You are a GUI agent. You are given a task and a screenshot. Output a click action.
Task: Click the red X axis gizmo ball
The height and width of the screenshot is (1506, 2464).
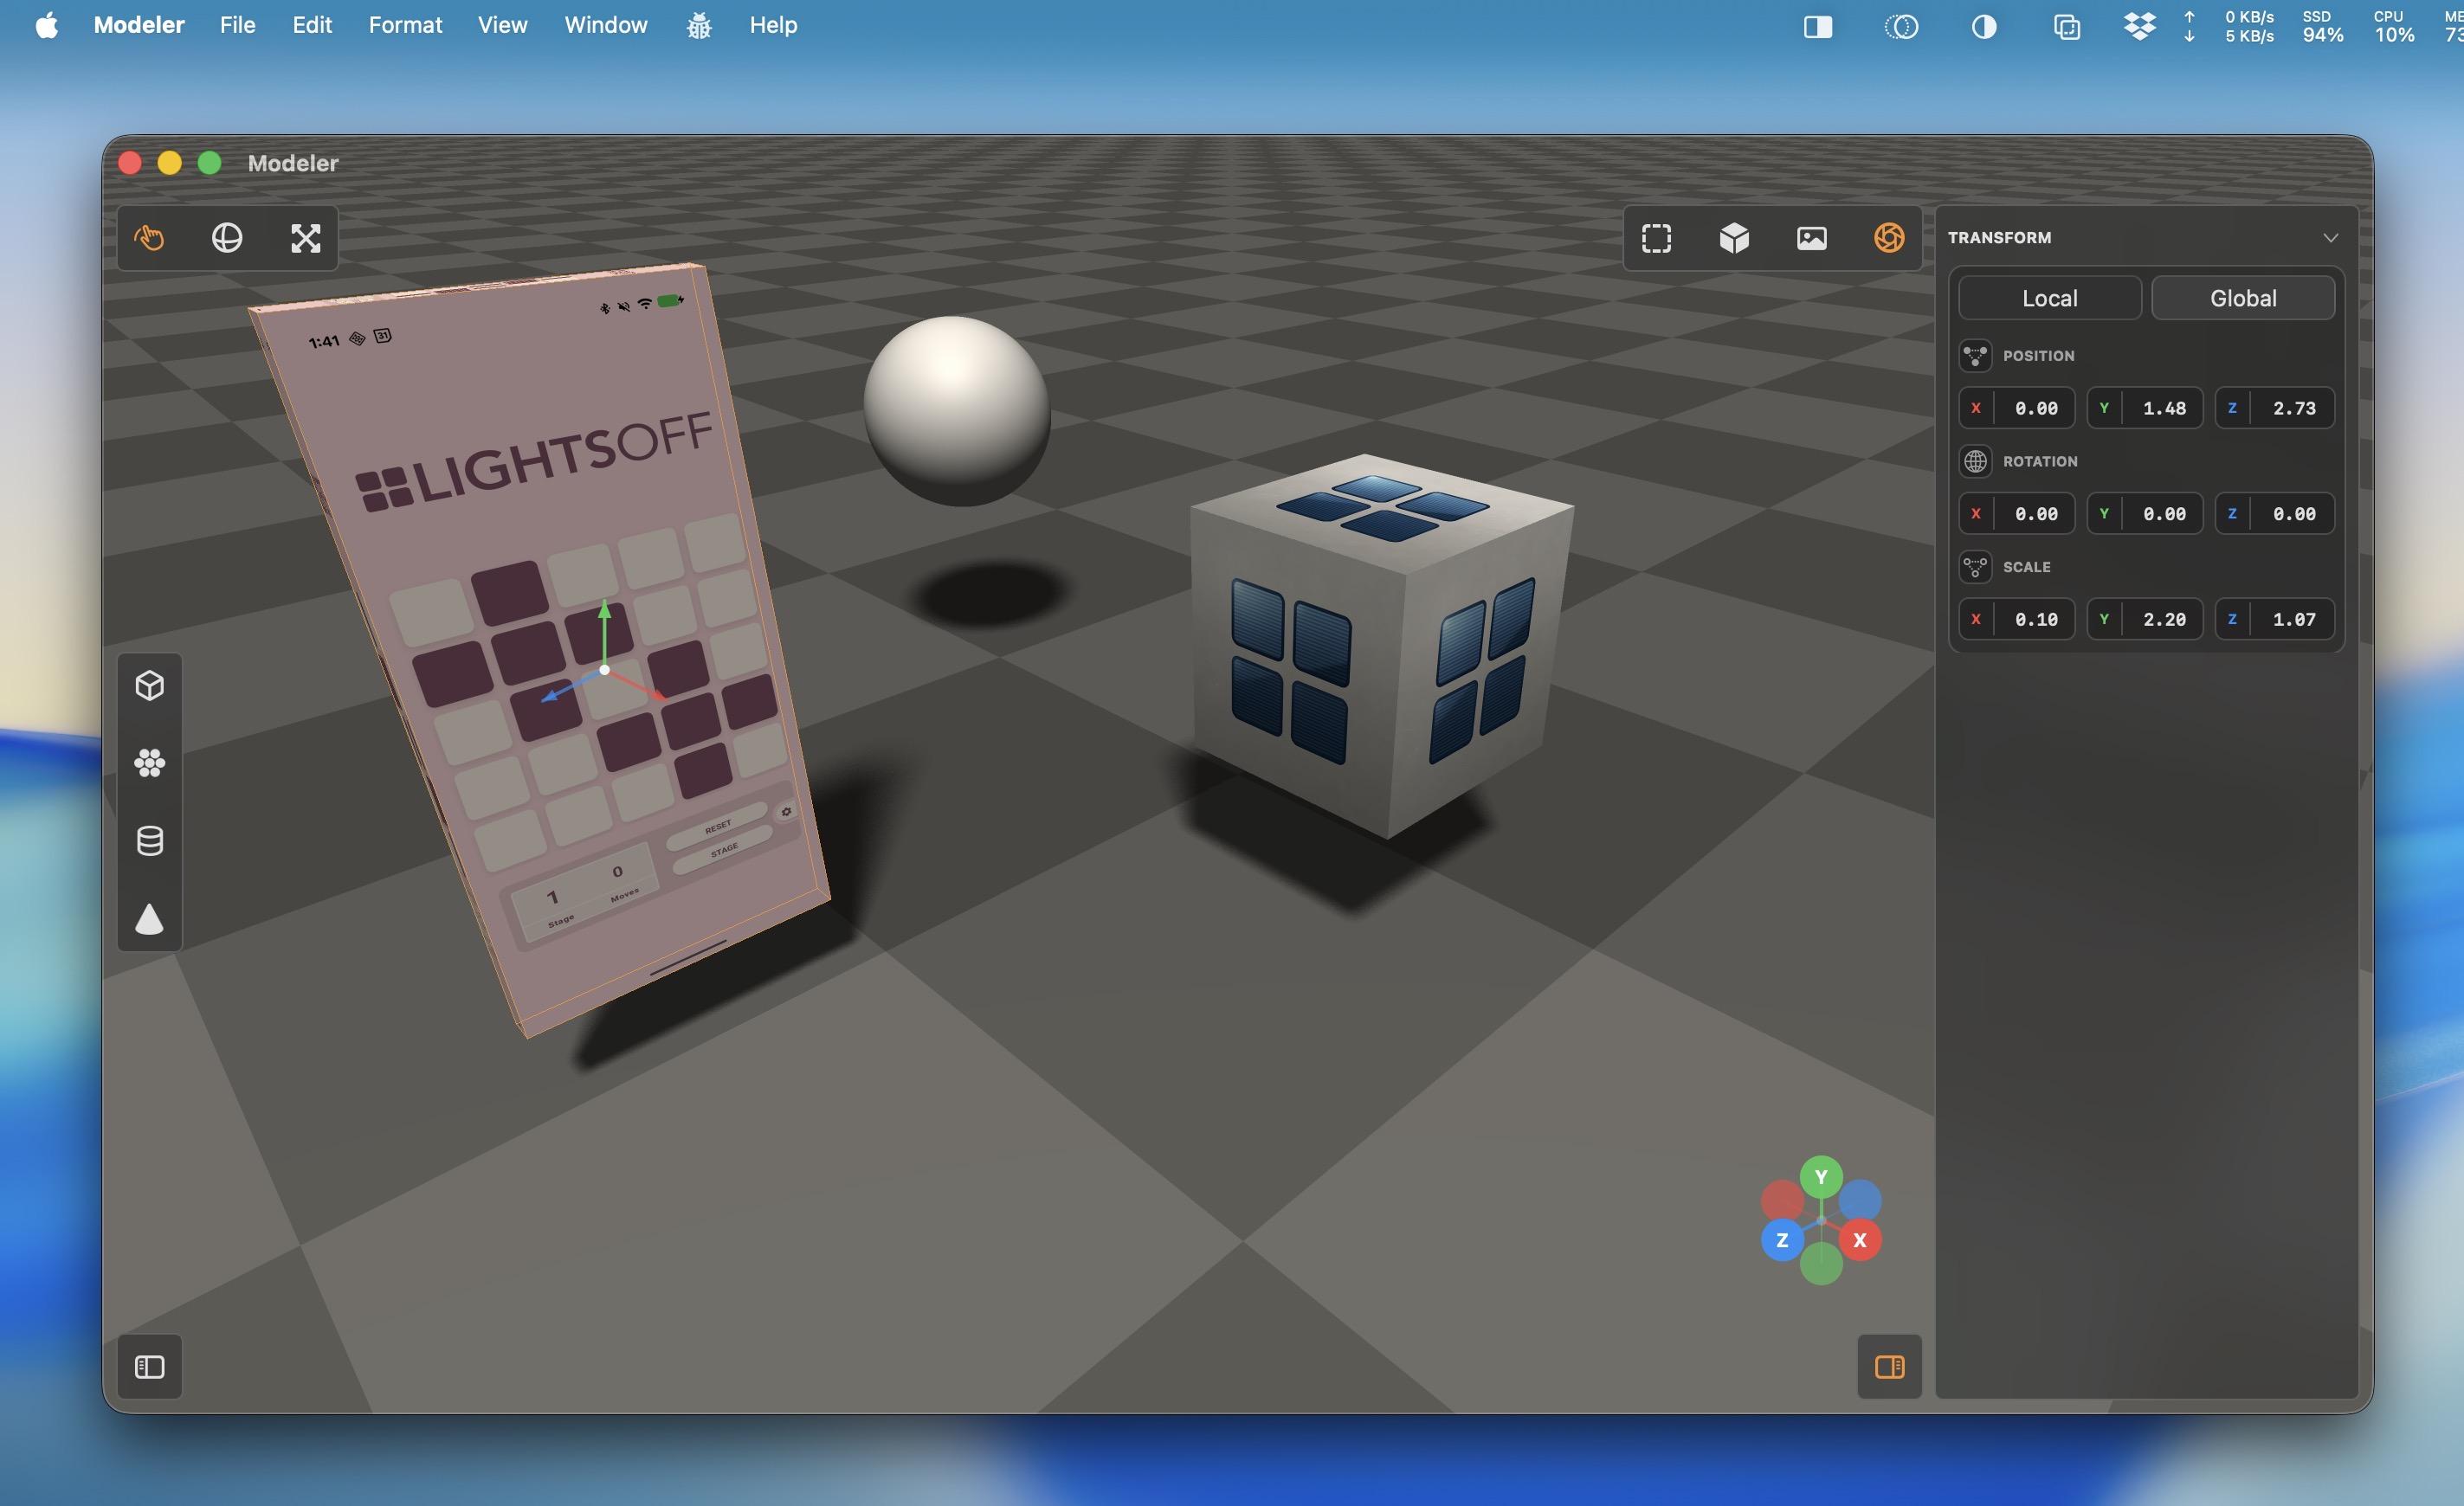click(1860, 1240)
